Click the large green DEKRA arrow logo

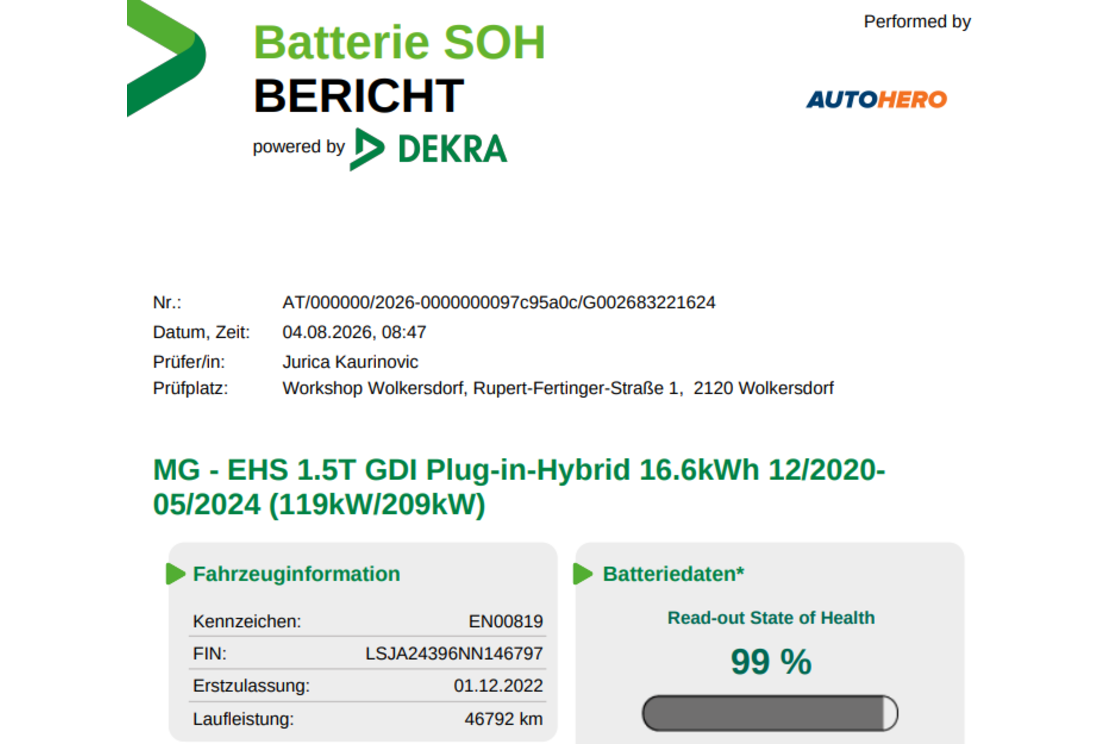tap(166, 57)
